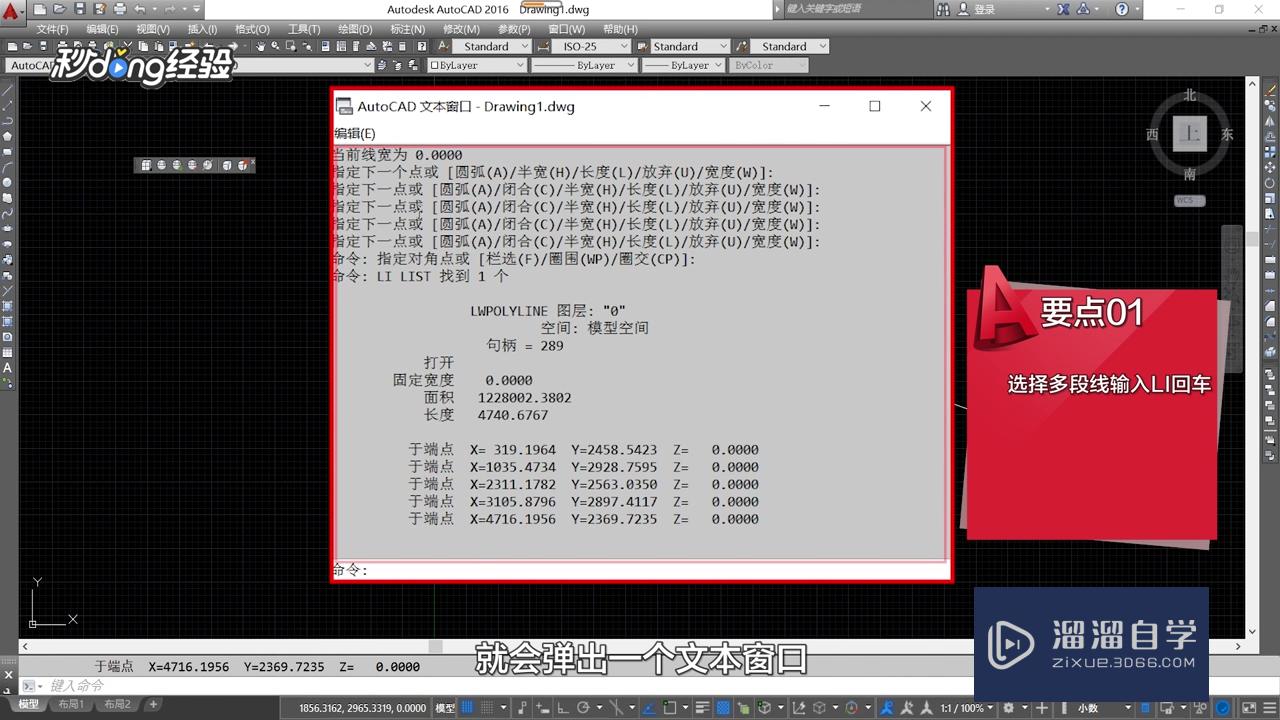Select the Polyline draw tool
Image resolution: width=1280 pixels, height=720 pixels.
[x=9, y=120]
